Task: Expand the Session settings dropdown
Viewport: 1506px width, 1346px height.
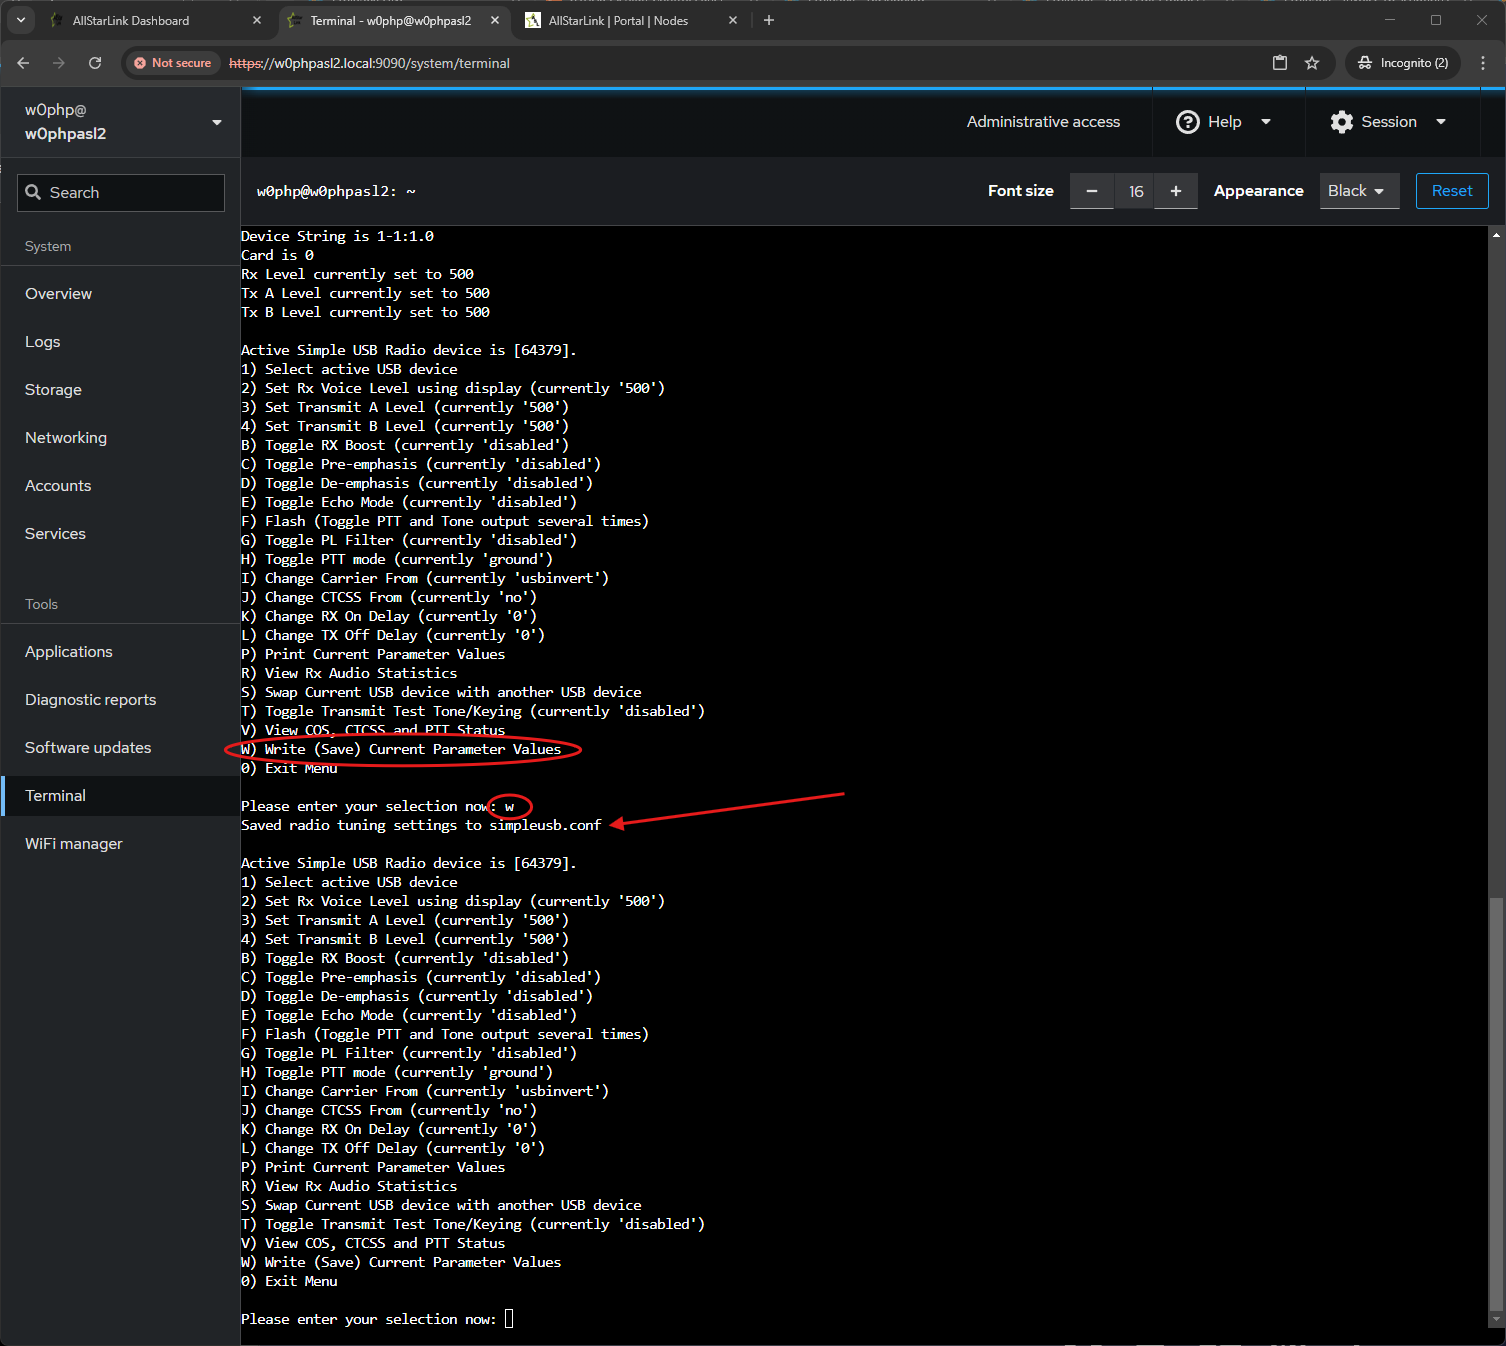Action: 1388,122
